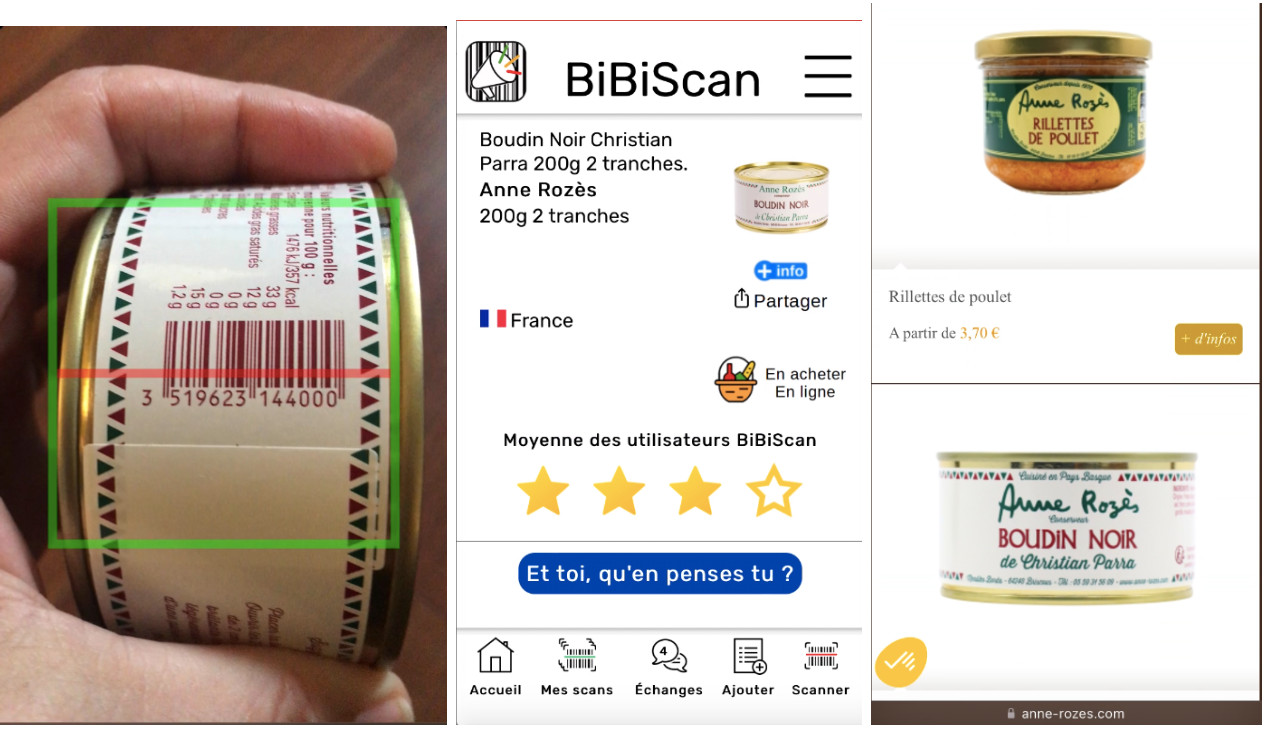This screenshot has width=1266, height=729.
Task: Tap the yellow checkmark floating button
Action: click(x=901, y=661)
